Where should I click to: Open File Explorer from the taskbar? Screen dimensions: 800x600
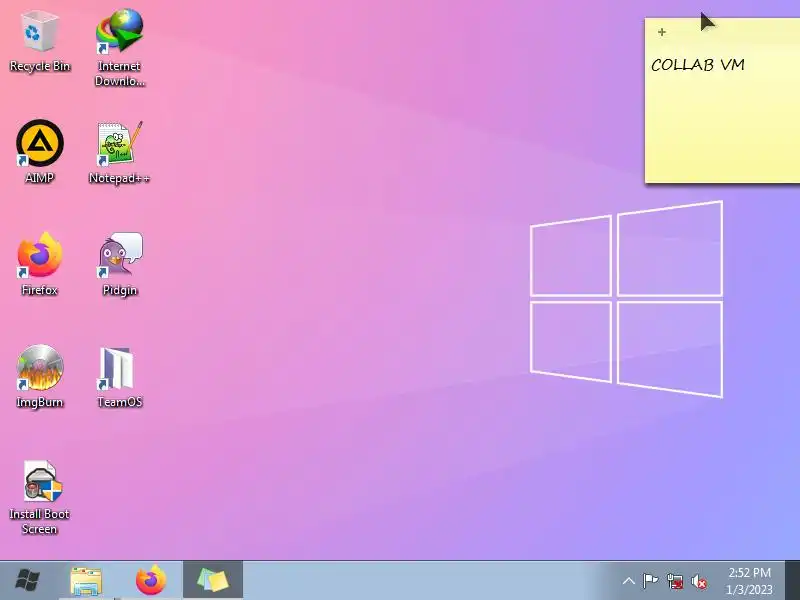click(86, 581)
